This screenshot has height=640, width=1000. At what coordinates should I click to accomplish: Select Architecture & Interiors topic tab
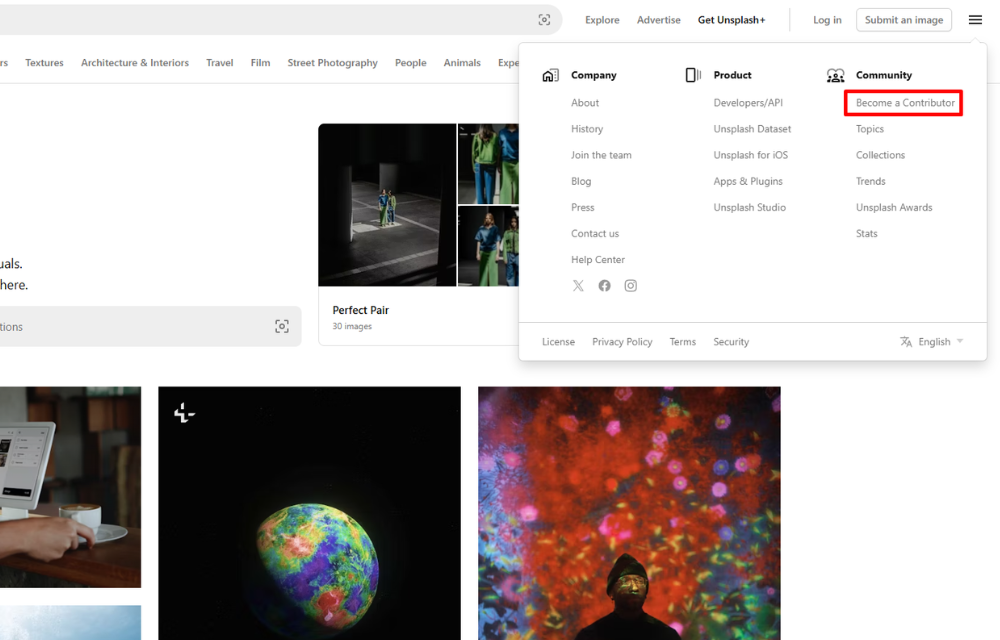(135, 62)
